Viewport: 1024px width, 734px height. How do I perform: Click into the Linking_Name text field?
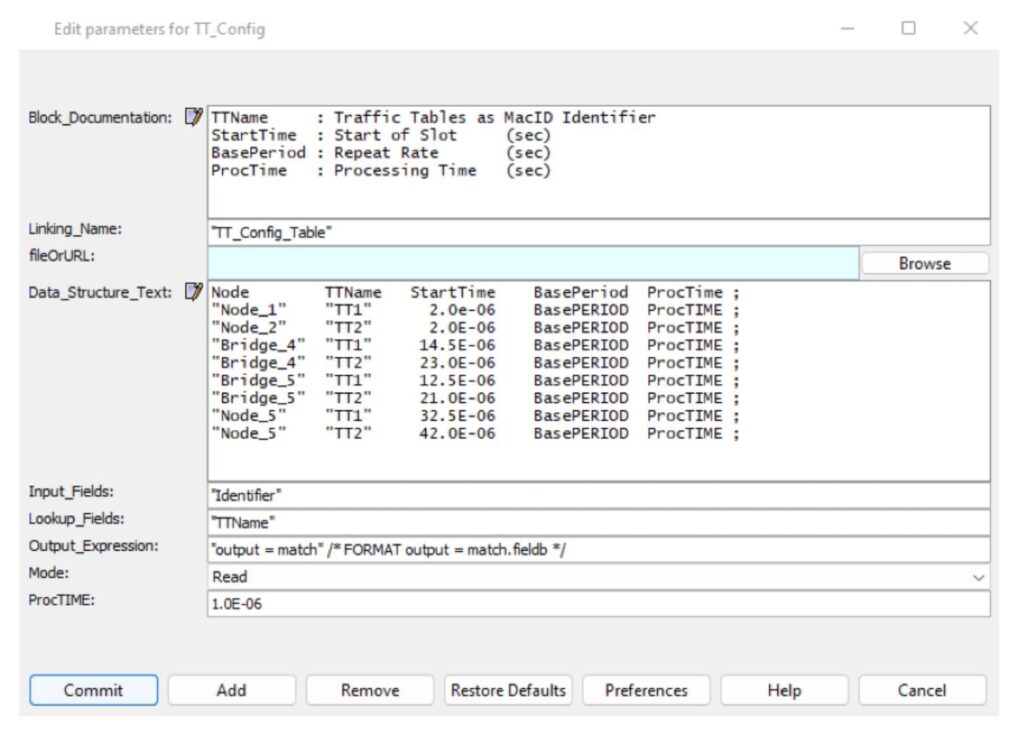pyautogui.click(x=598, y=233)
